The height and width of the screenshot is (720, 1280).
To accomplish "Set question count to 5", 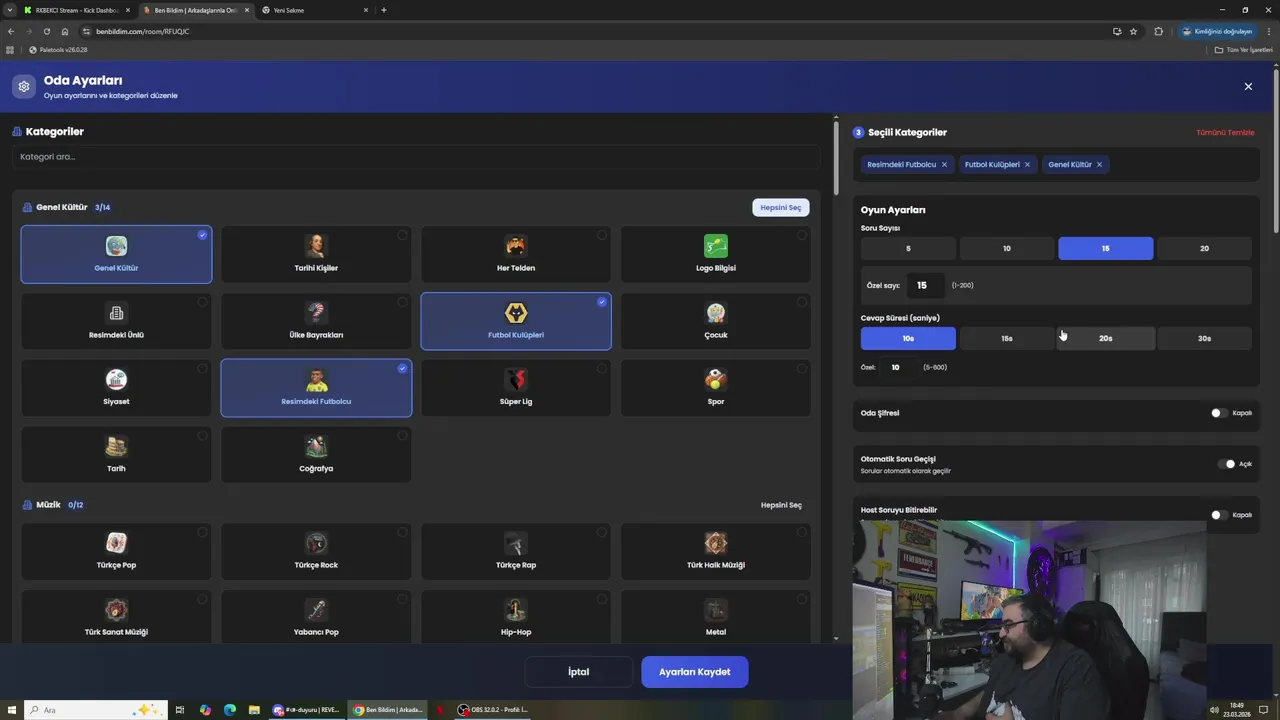I will (908, 248).
